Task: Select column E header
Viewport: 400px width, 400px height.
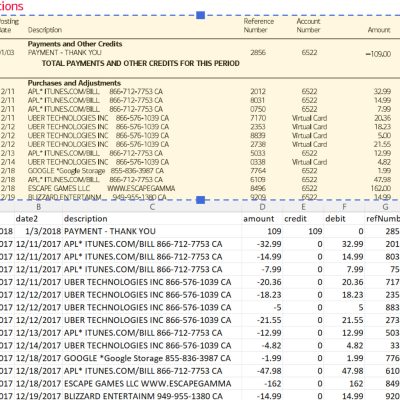Action: 303,207
